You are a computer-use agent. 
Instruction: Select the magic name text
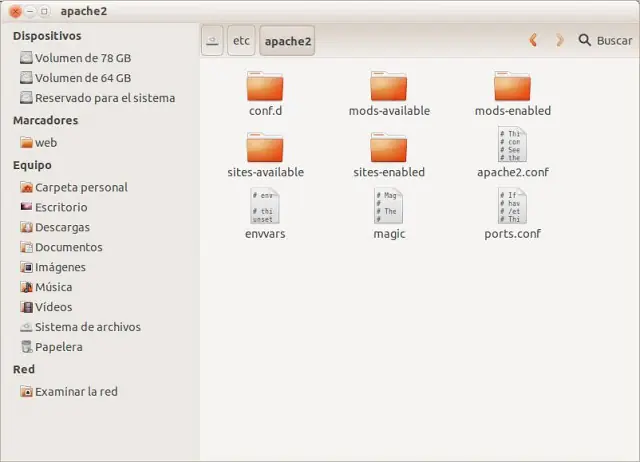[x=389, y=234]
